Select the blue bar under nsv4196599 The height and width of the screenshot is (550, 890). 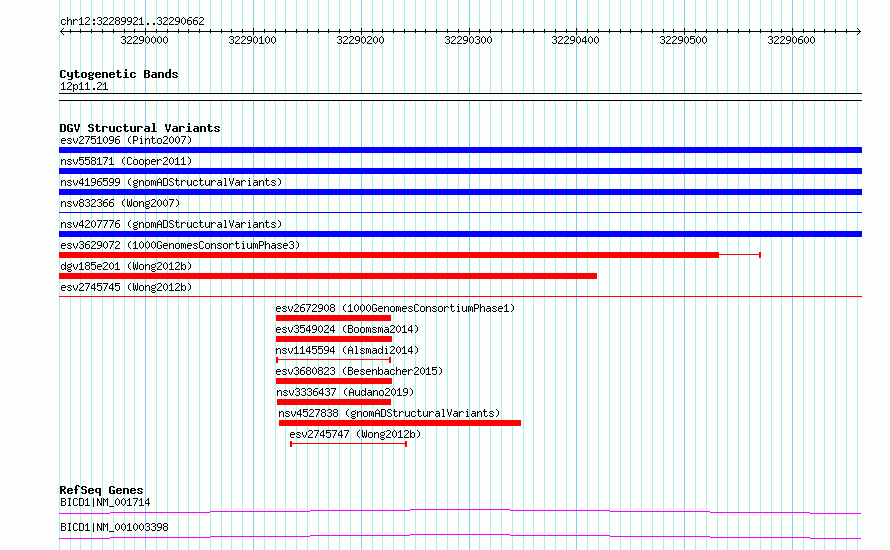[460, 192]
